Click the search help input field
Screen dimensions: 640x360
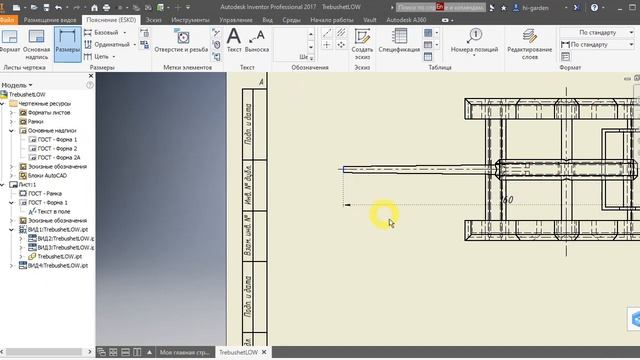[x=441, y=7]
